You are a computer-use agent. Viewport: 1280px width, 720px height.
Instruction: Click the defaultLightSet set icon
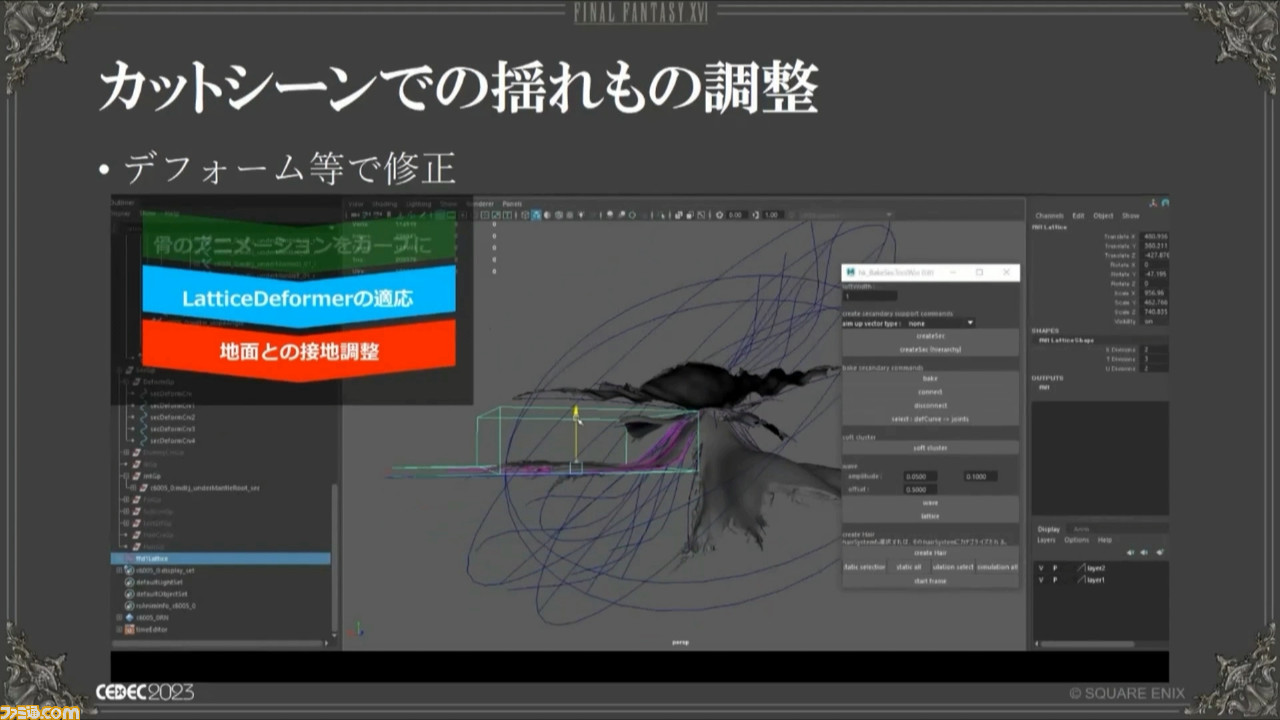click(130, 581)
